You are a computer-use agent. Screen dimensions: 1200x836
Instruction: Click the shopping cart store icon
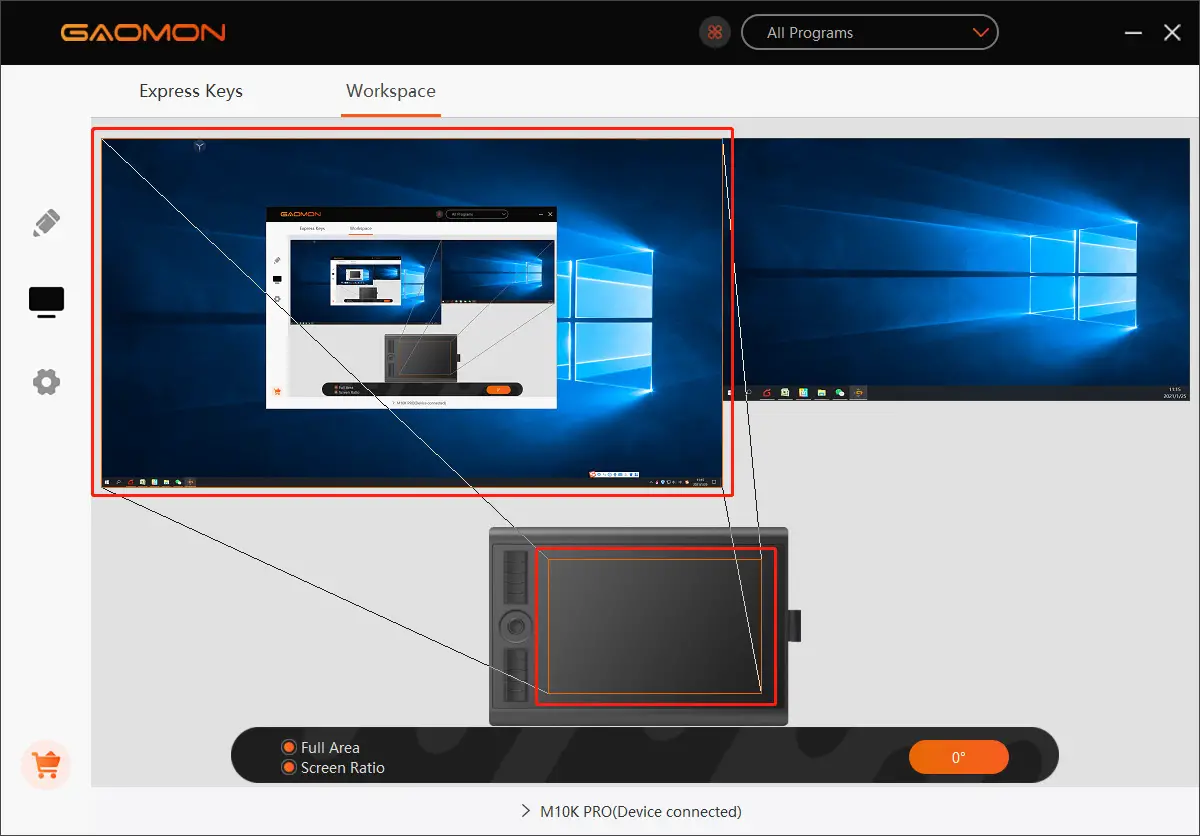pyautogui.click(x=46, y=765)
